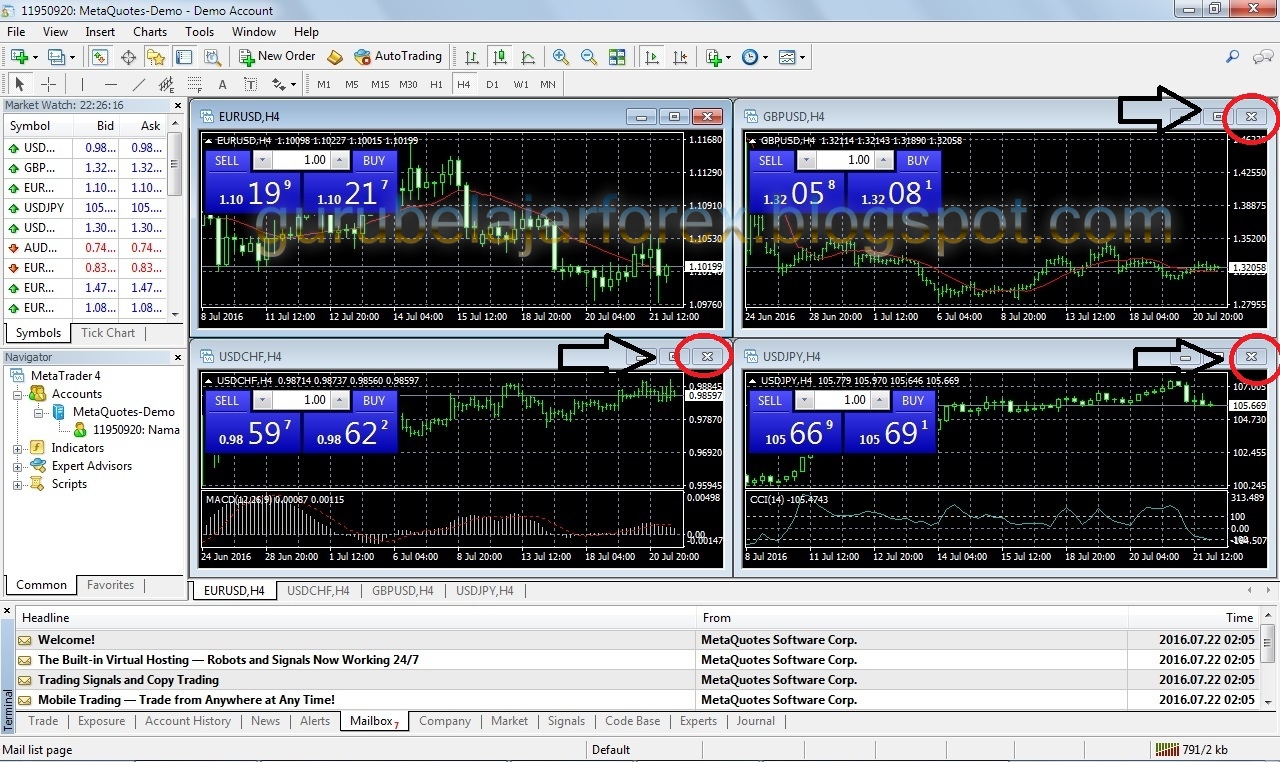Expand the Indicators tree node

tap(18, 448)
